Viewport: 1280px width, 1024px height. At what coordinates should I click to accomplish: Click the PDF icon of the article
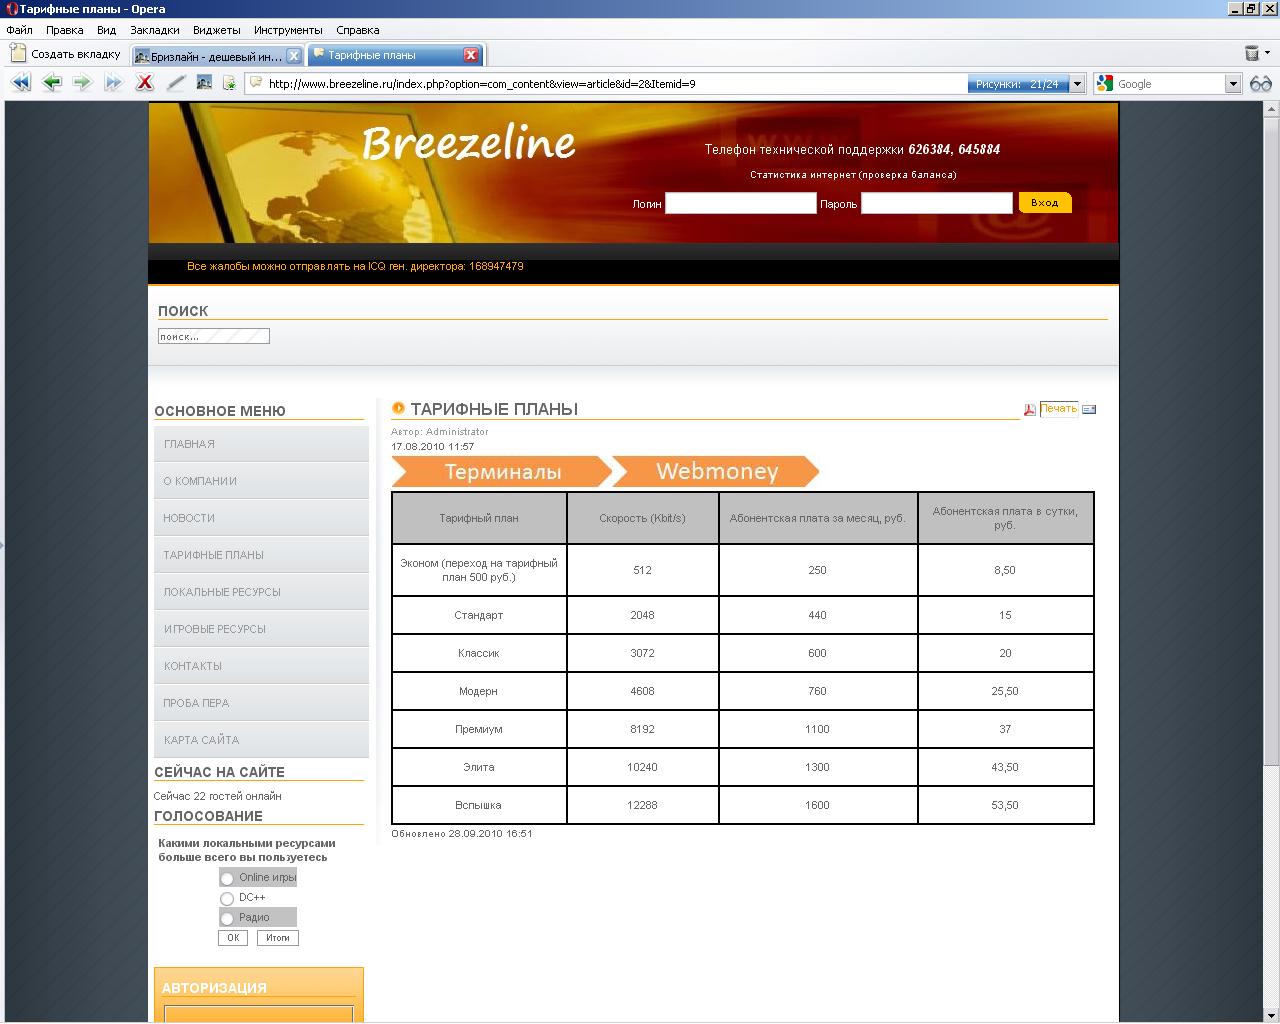coord(1029,409)
